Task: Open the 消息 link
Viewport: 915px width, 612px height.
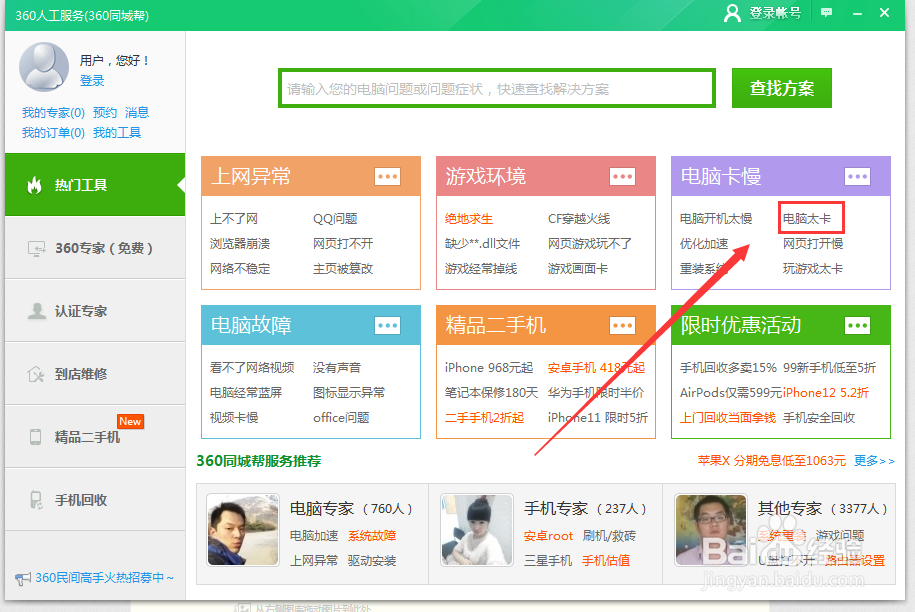Action: pyautogui.click(x=137, y=113)
